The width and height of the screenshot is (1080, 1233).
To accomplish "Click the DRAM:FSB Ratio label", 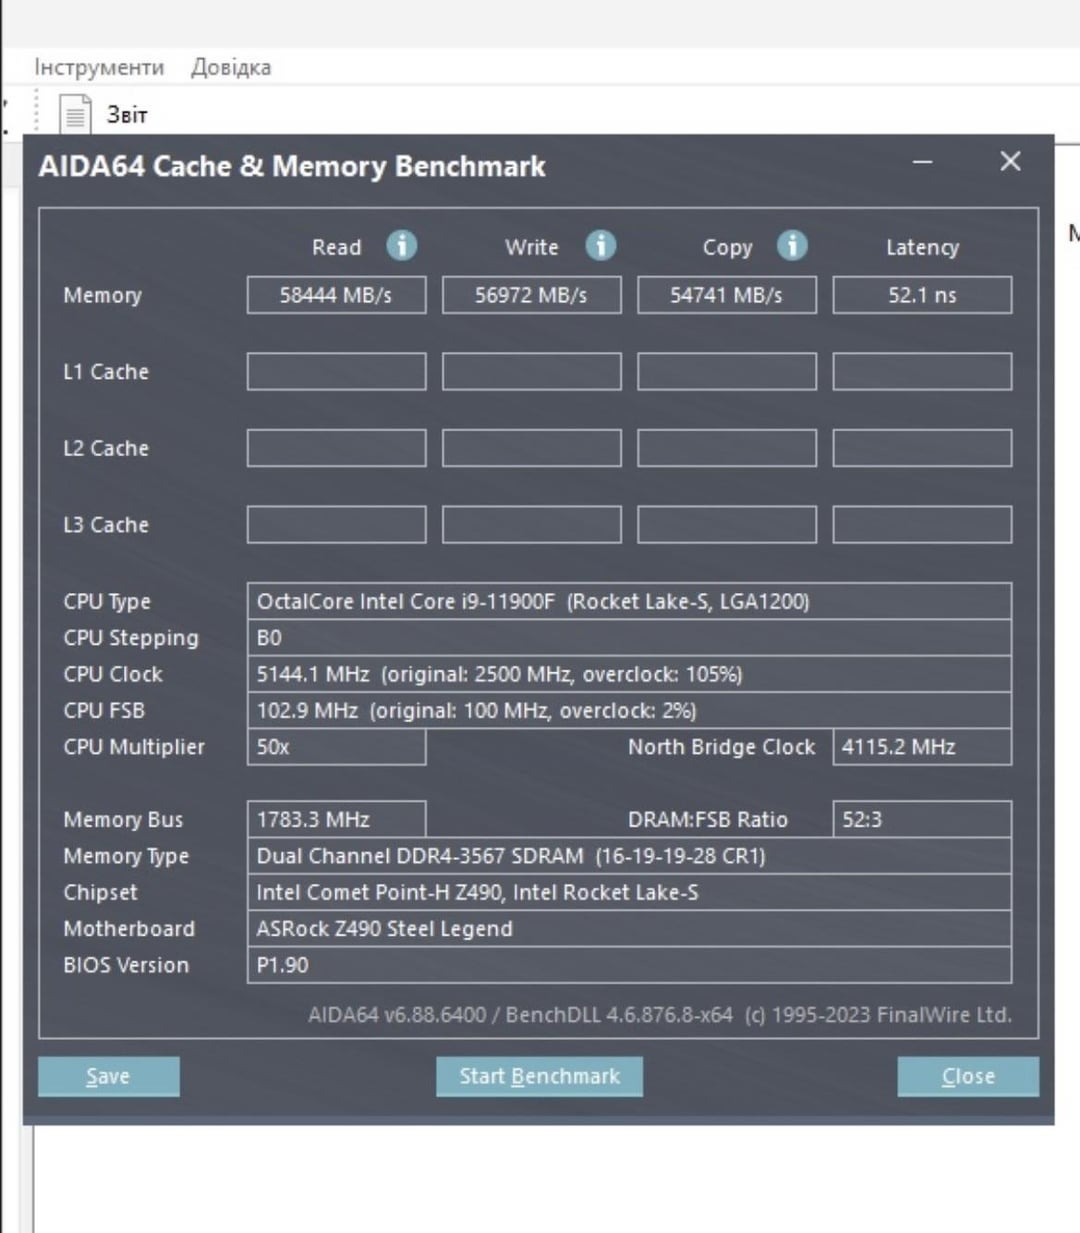I will coord(708,820).
